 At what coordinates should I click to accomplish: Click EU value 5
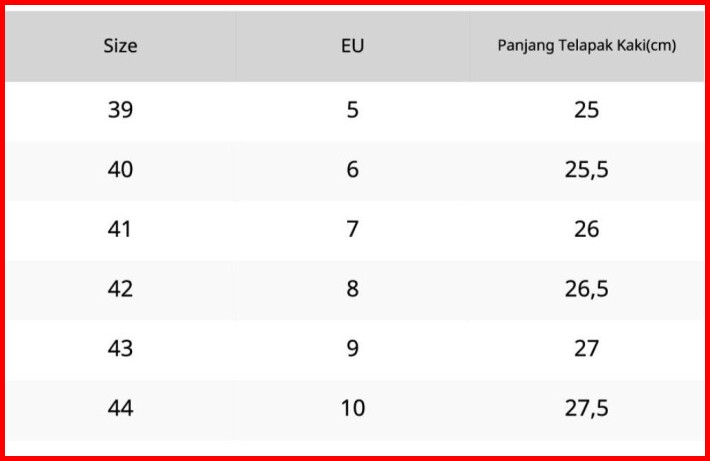point(353,110)
